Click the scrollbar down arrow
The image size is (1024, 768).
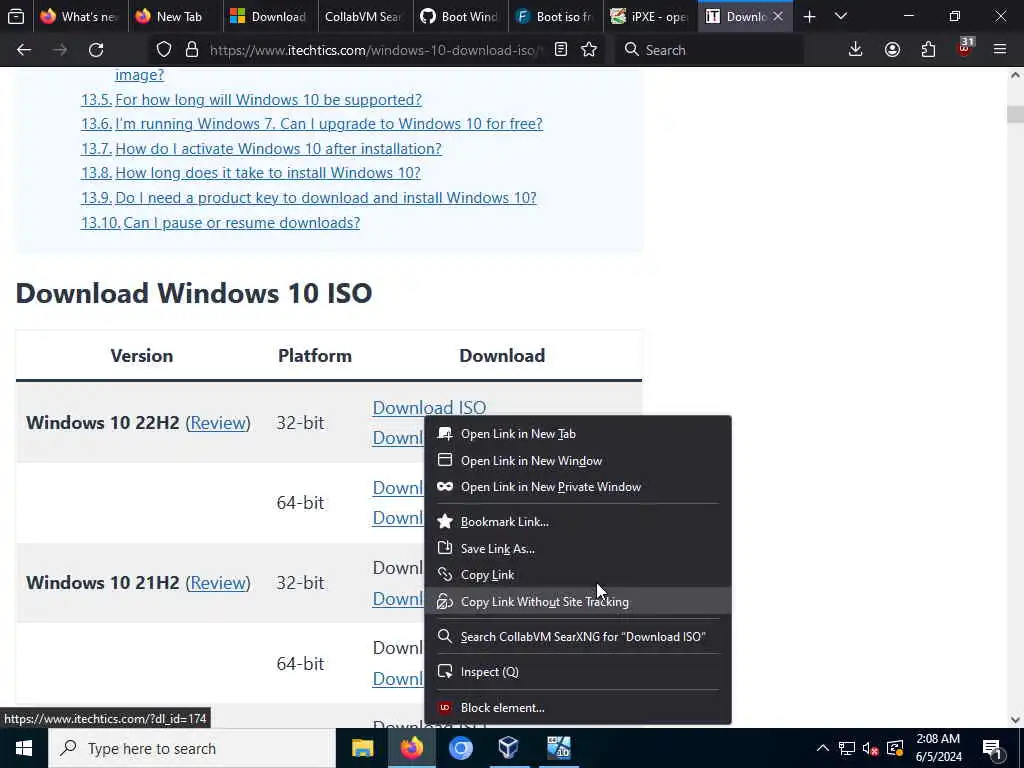[1015, 720]
